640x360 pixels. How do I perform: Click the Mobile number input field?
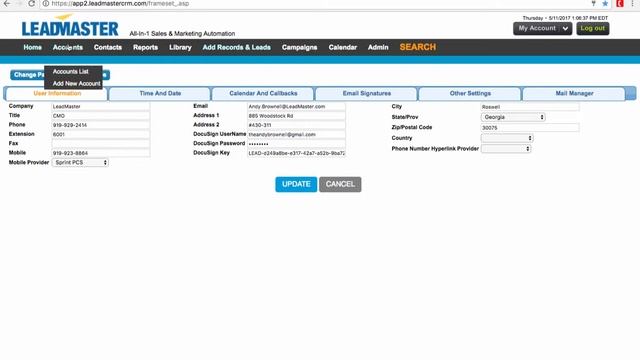100,153
